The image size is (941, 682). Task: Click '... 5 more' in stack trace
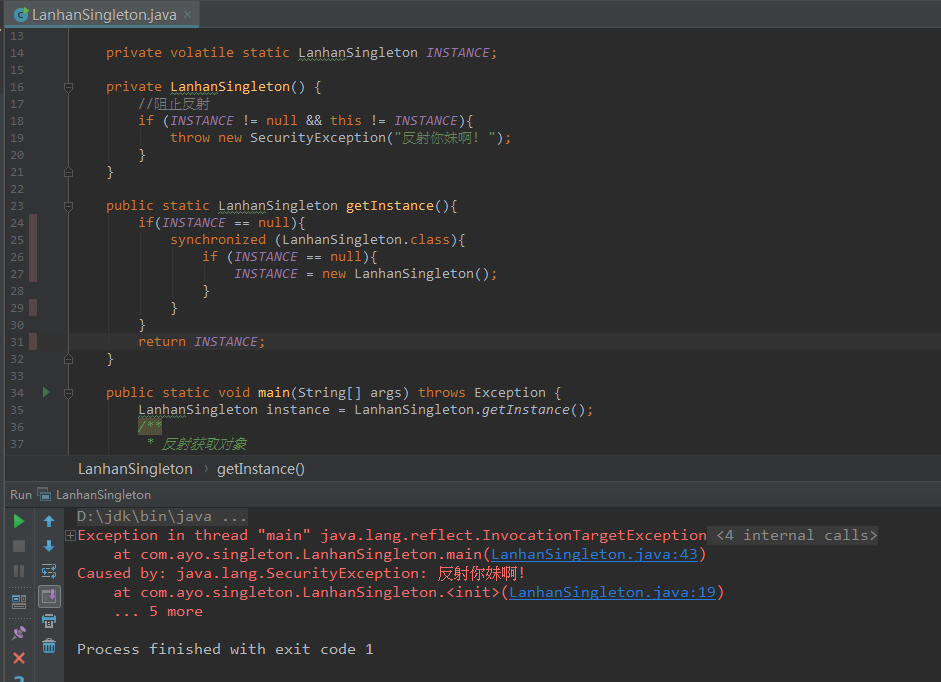[x=158, y=611]
